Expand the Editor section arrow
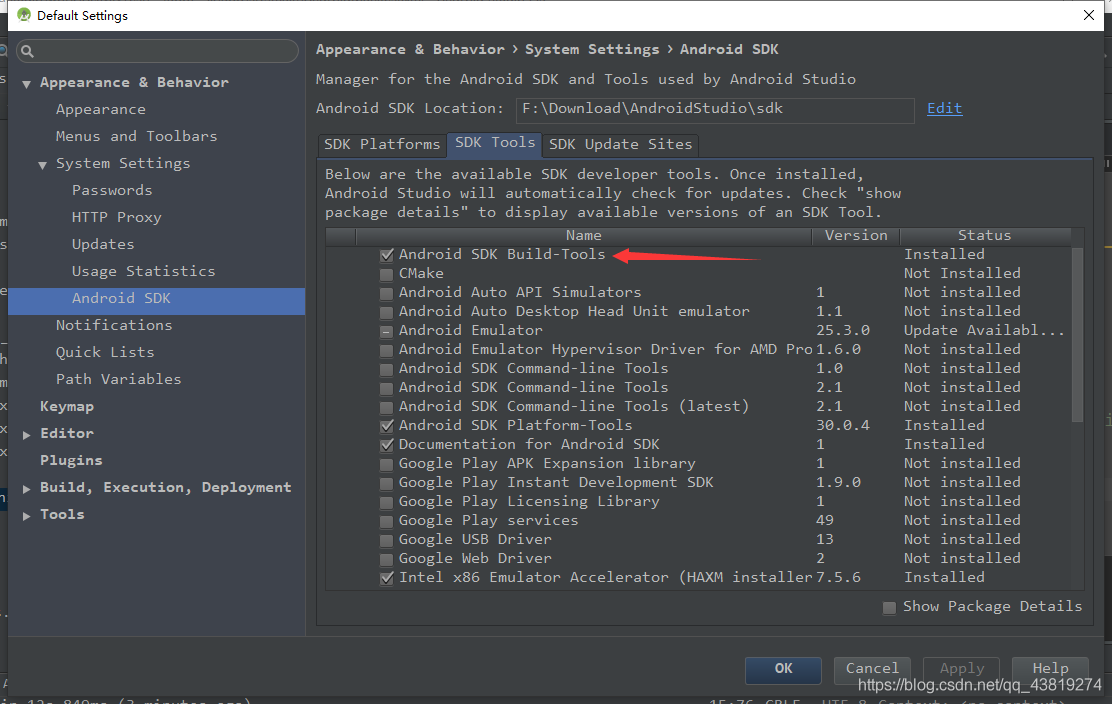This screenshot has width=1112, height=704. (26, 434)
